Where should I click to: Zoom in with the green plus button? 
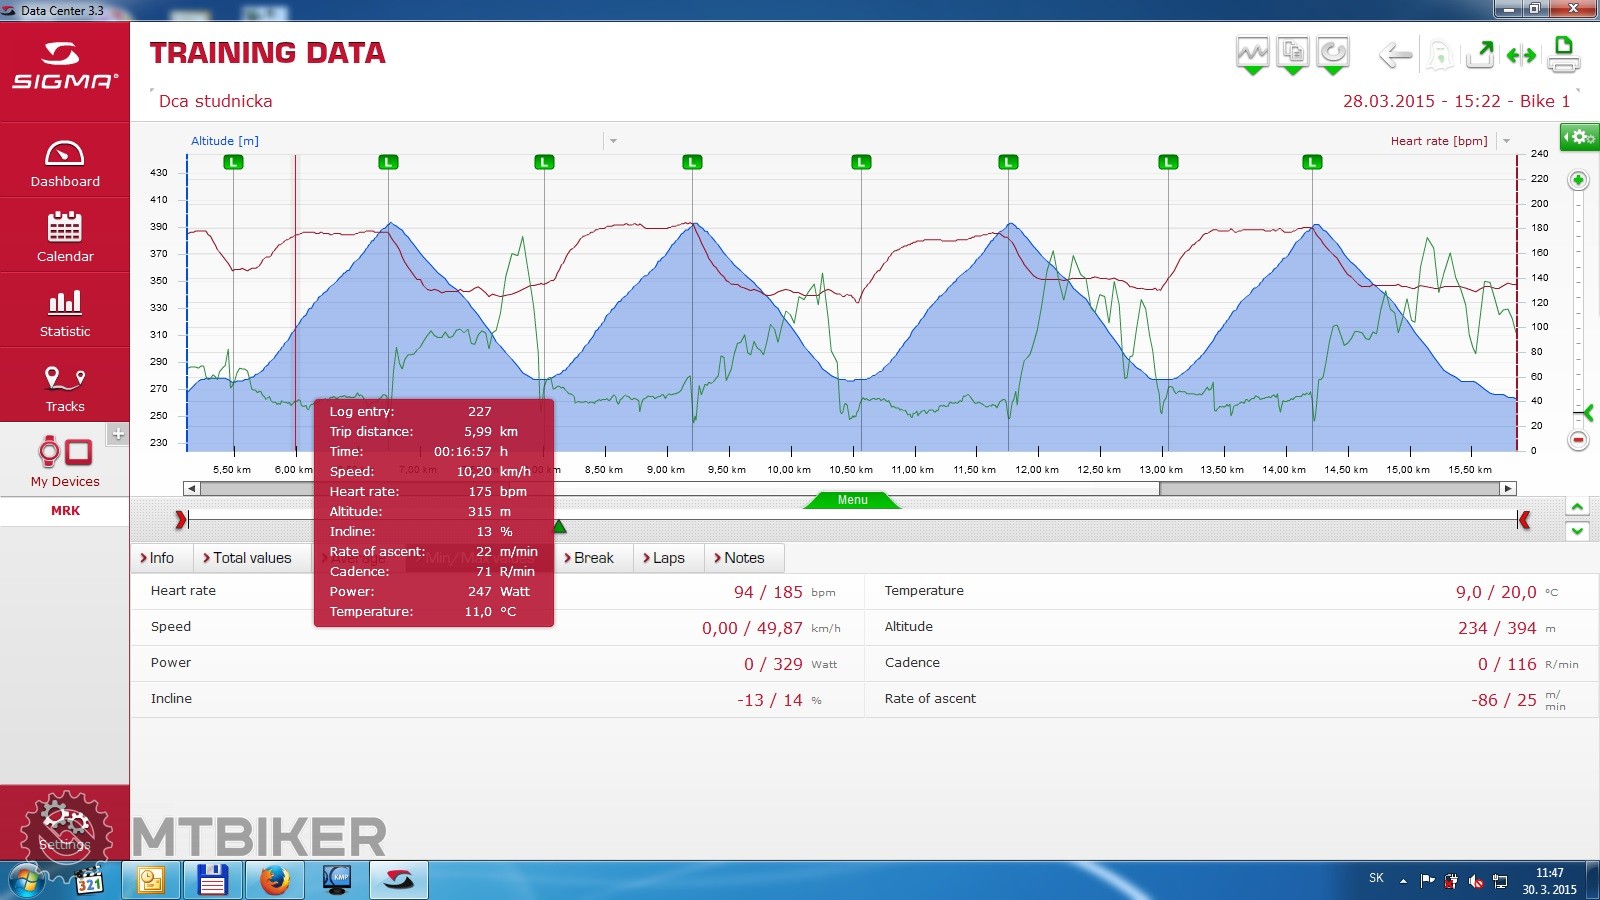(x=1578, y=180)
